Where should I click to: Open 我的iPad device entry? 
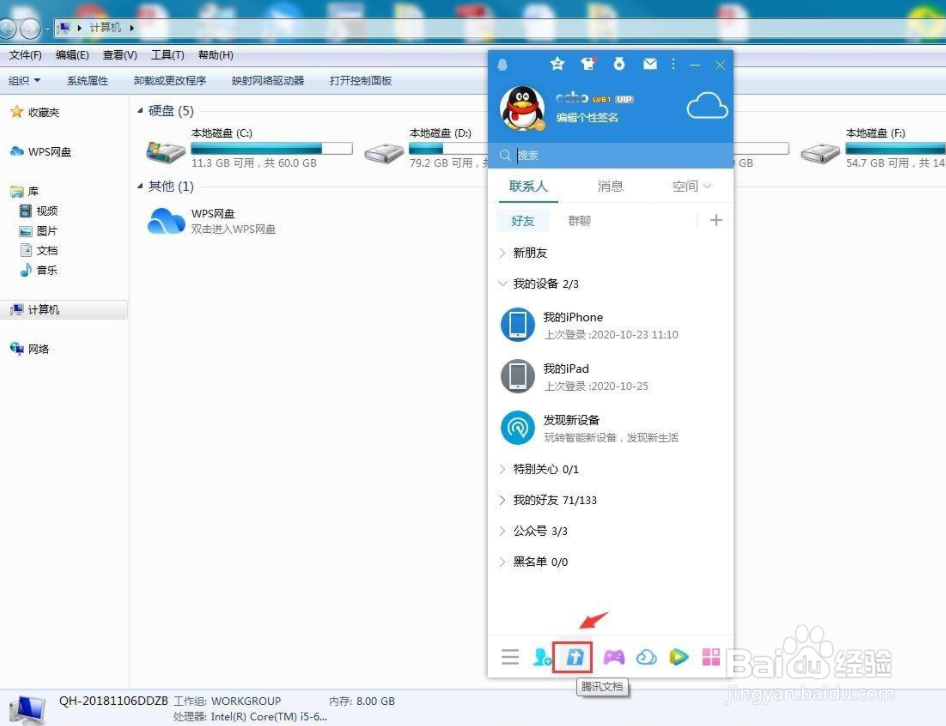611,377
